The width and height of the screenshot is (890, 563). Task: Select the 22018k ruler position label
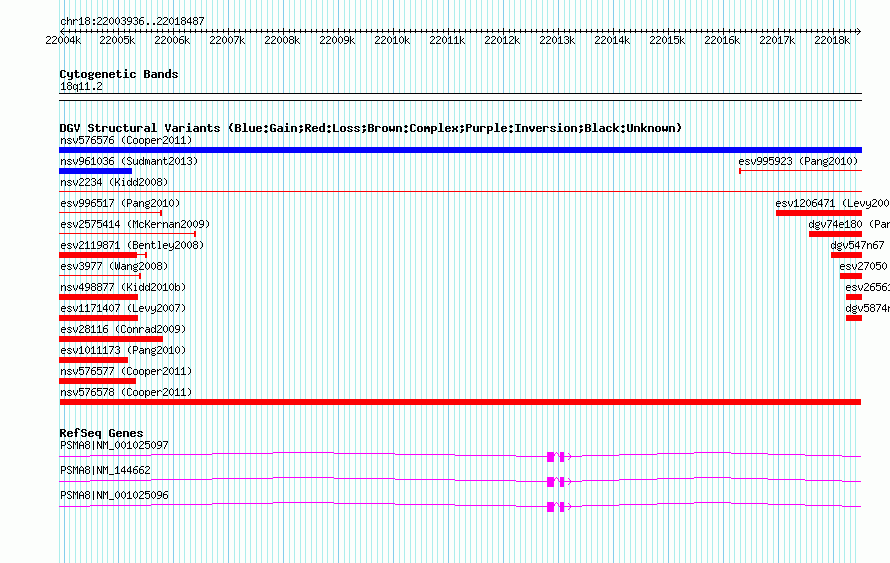[x=832, y=40]
